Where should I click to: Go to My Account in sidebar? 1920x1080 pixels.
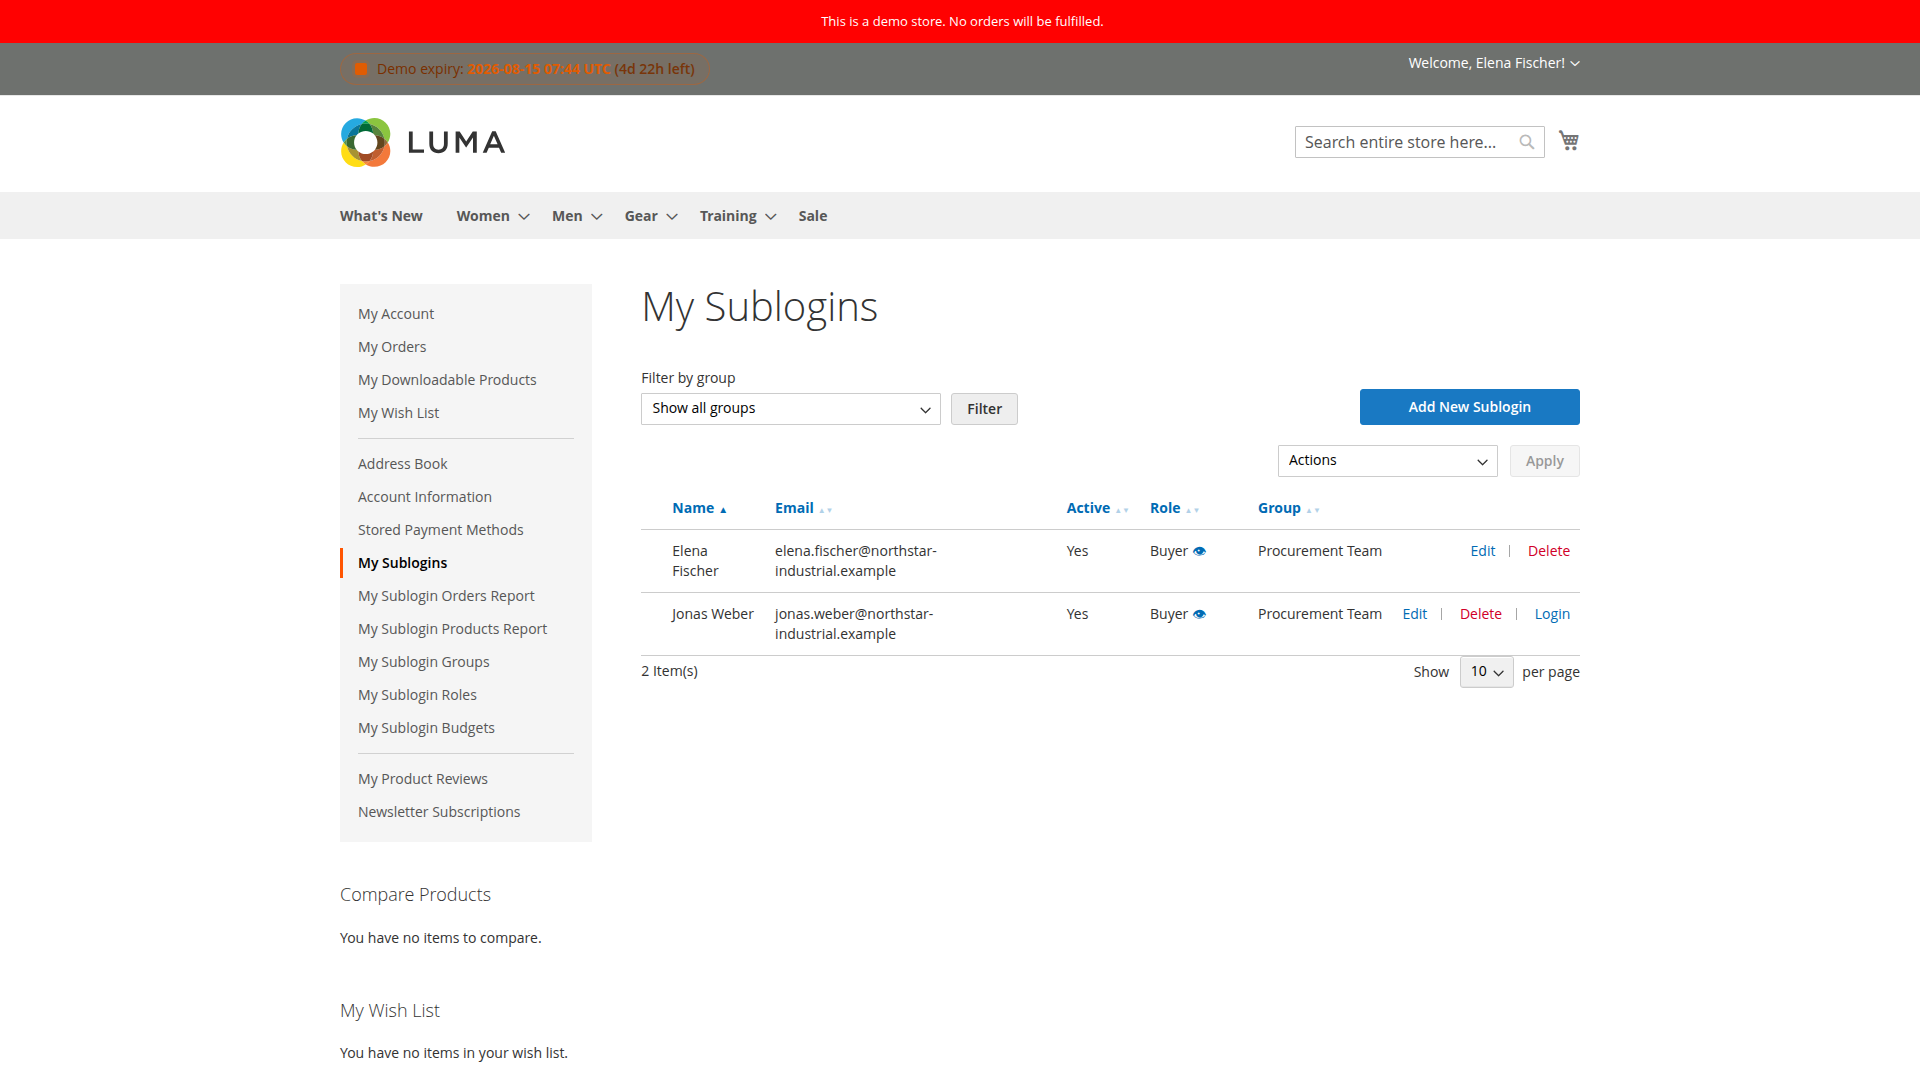(396, 314)
